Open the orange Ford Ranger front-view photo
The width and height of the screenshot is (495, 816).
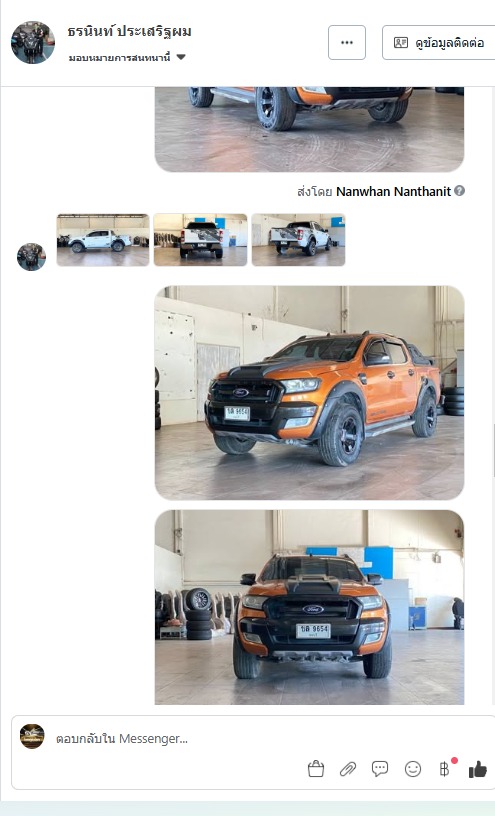point(309,607)
